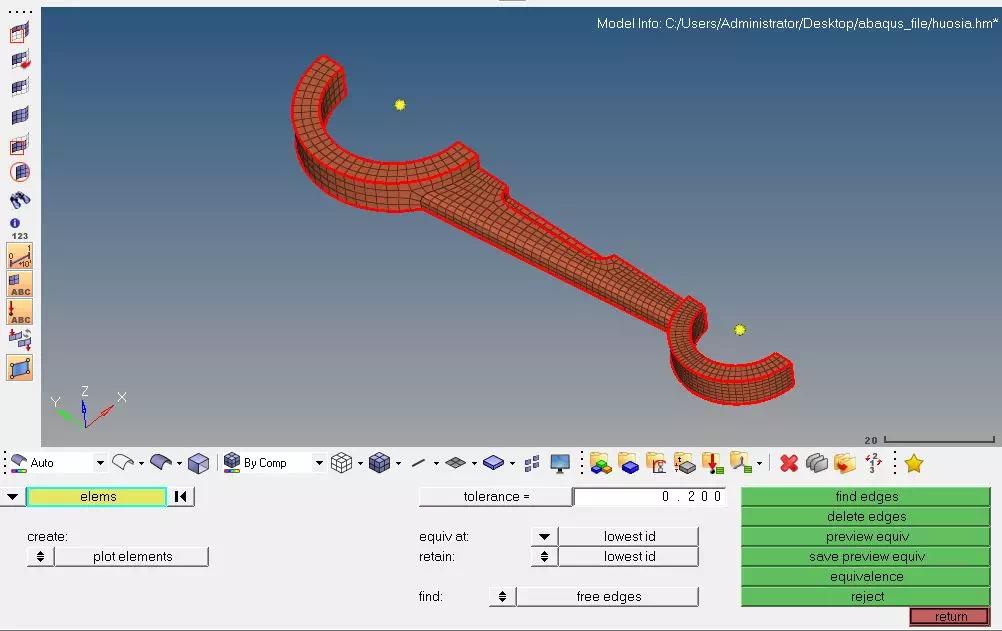Click the yellow star favorites icon
Viewport: 1002px width, 631px height.
point(914,463)
